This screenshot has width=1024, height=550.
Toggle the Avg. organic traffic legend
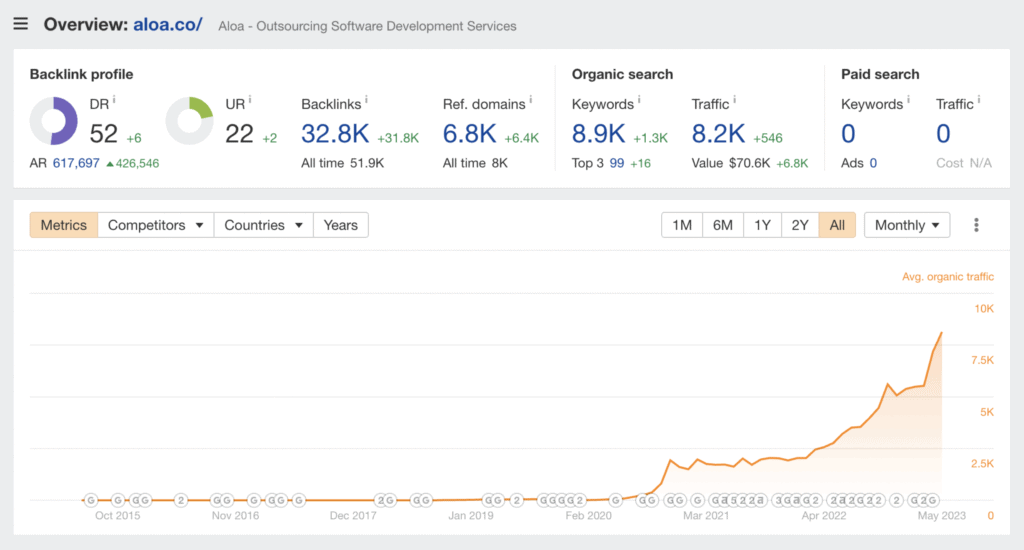pos(948,277)
